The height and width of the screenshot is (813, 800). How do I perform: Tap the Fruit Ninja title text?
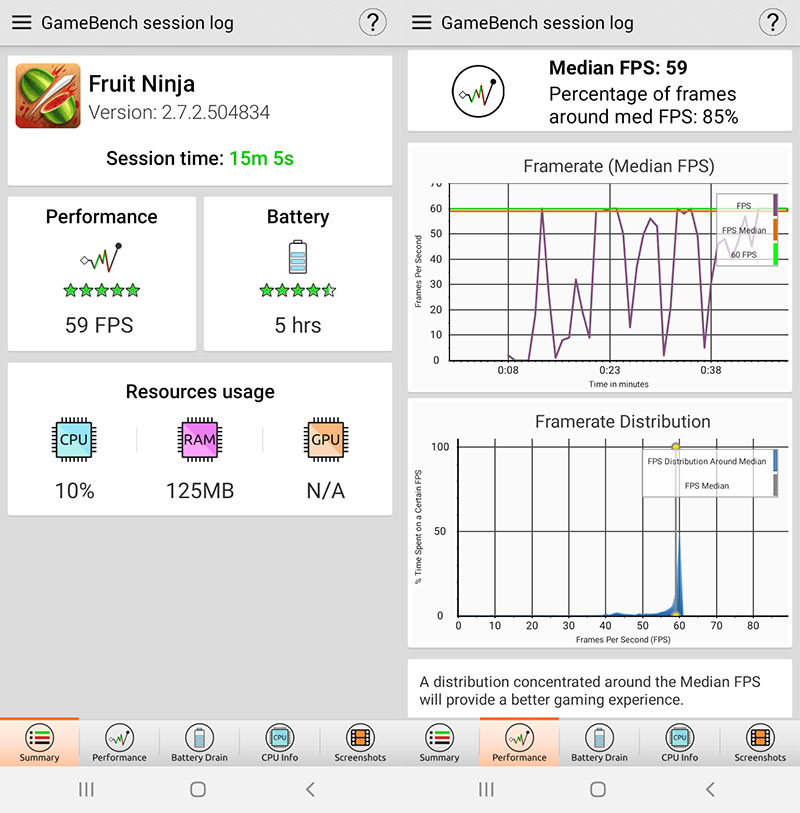click(x=142, y=83)
